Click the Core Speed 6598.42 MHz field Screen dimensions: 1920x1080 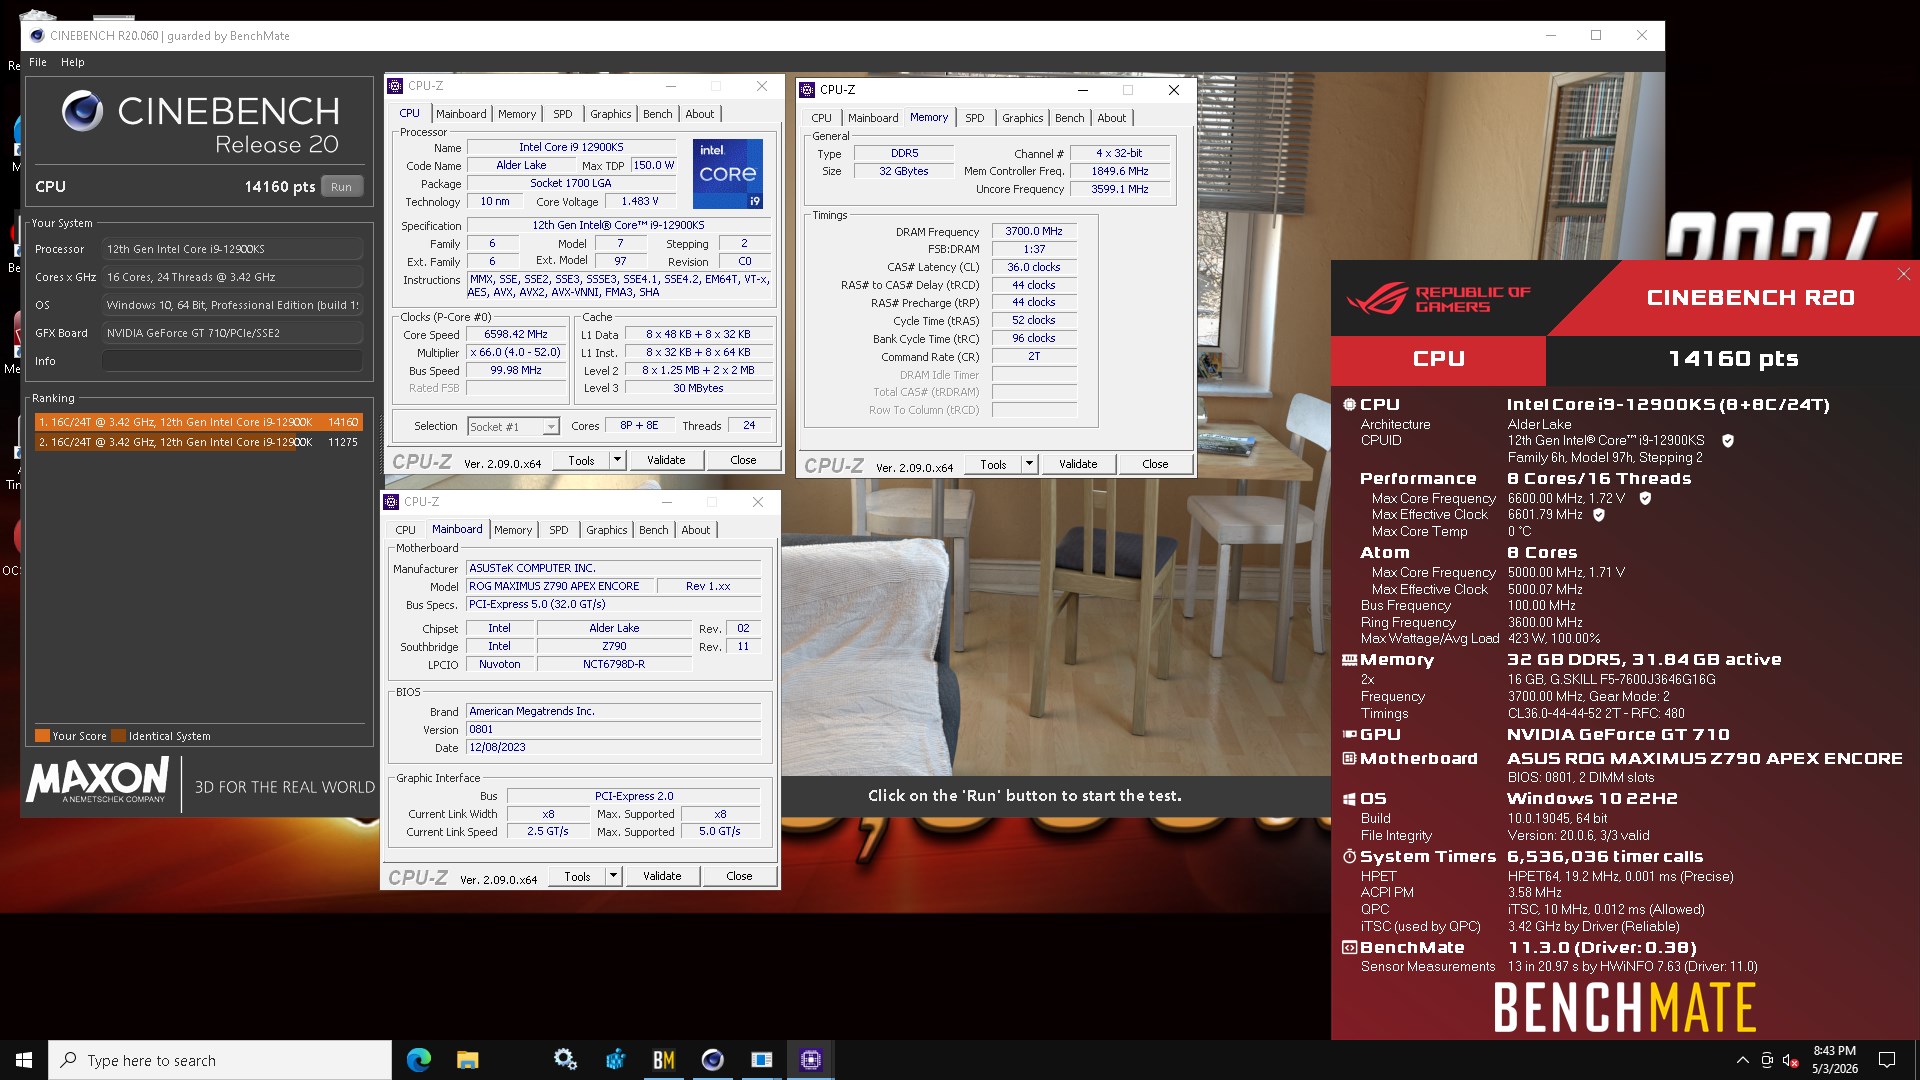click(x=516, y=335)
